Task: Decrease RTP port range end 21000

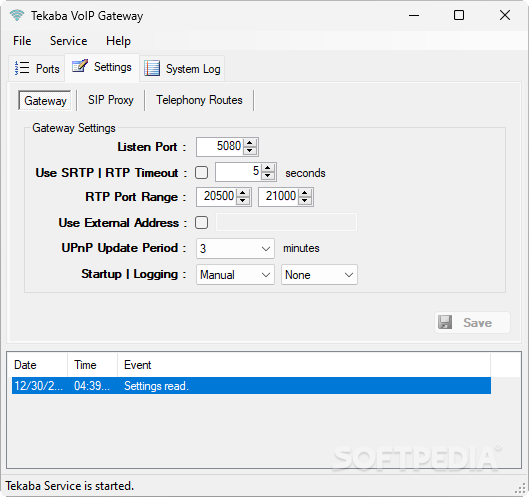Action: [305, 200]
